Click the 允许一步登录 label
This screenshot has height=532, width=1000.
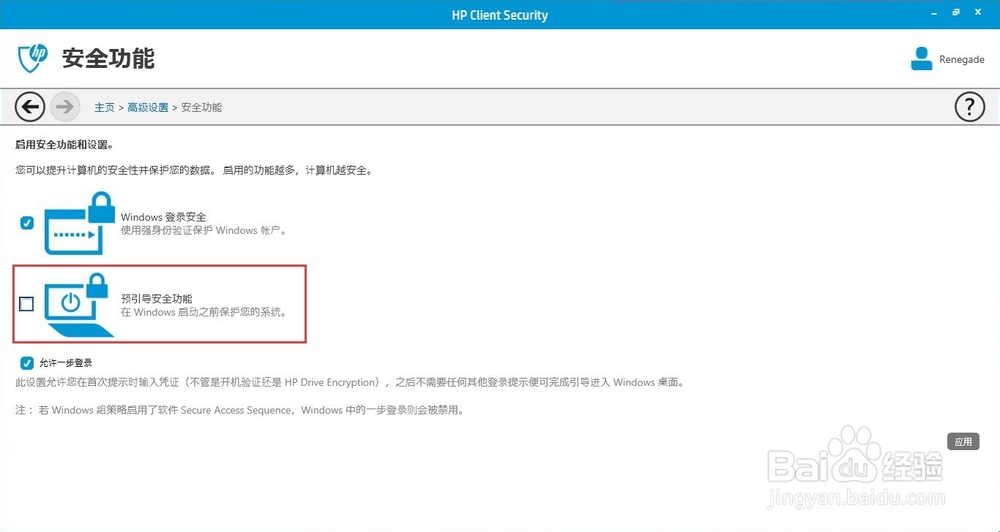[66, 363]
